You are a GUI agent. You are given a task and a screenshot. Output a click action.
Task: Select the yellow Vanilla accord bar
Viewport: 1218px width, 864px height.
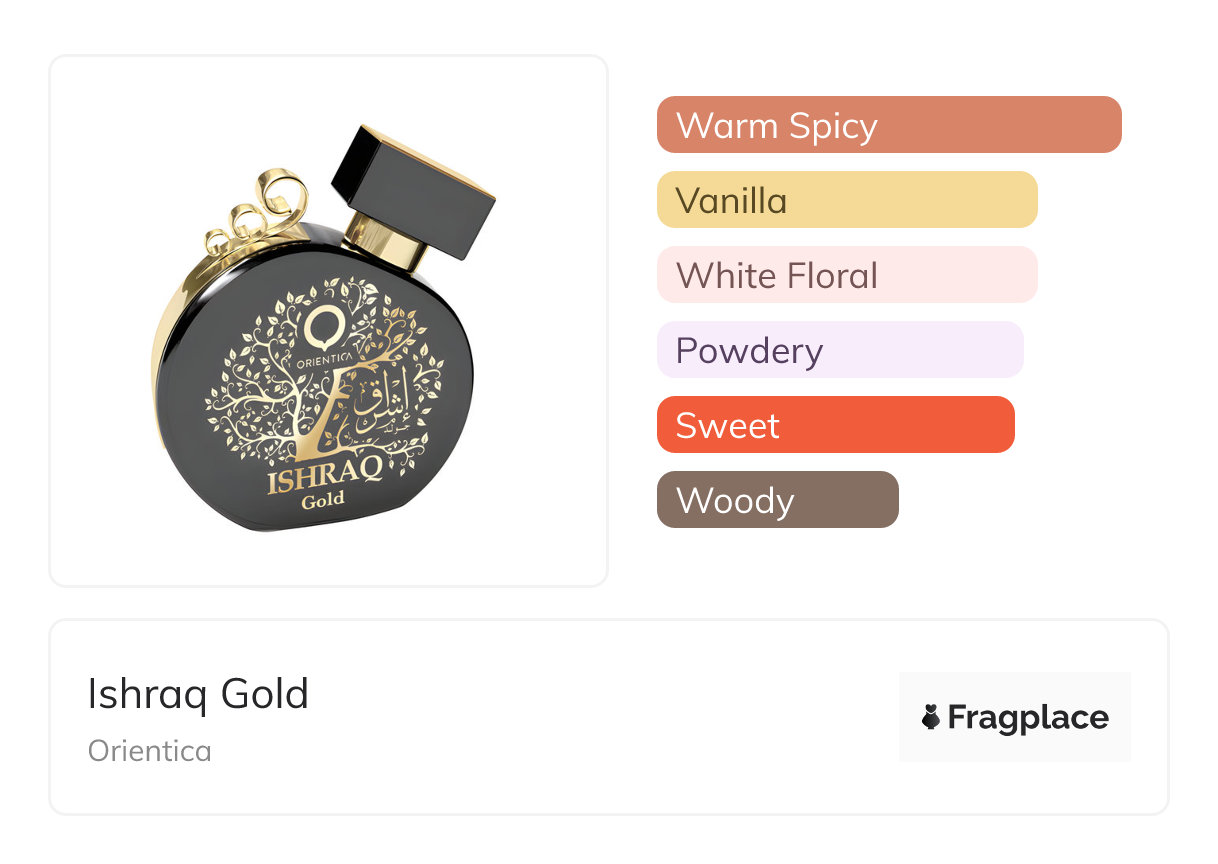pyautogui.click(x=846, y=200)
